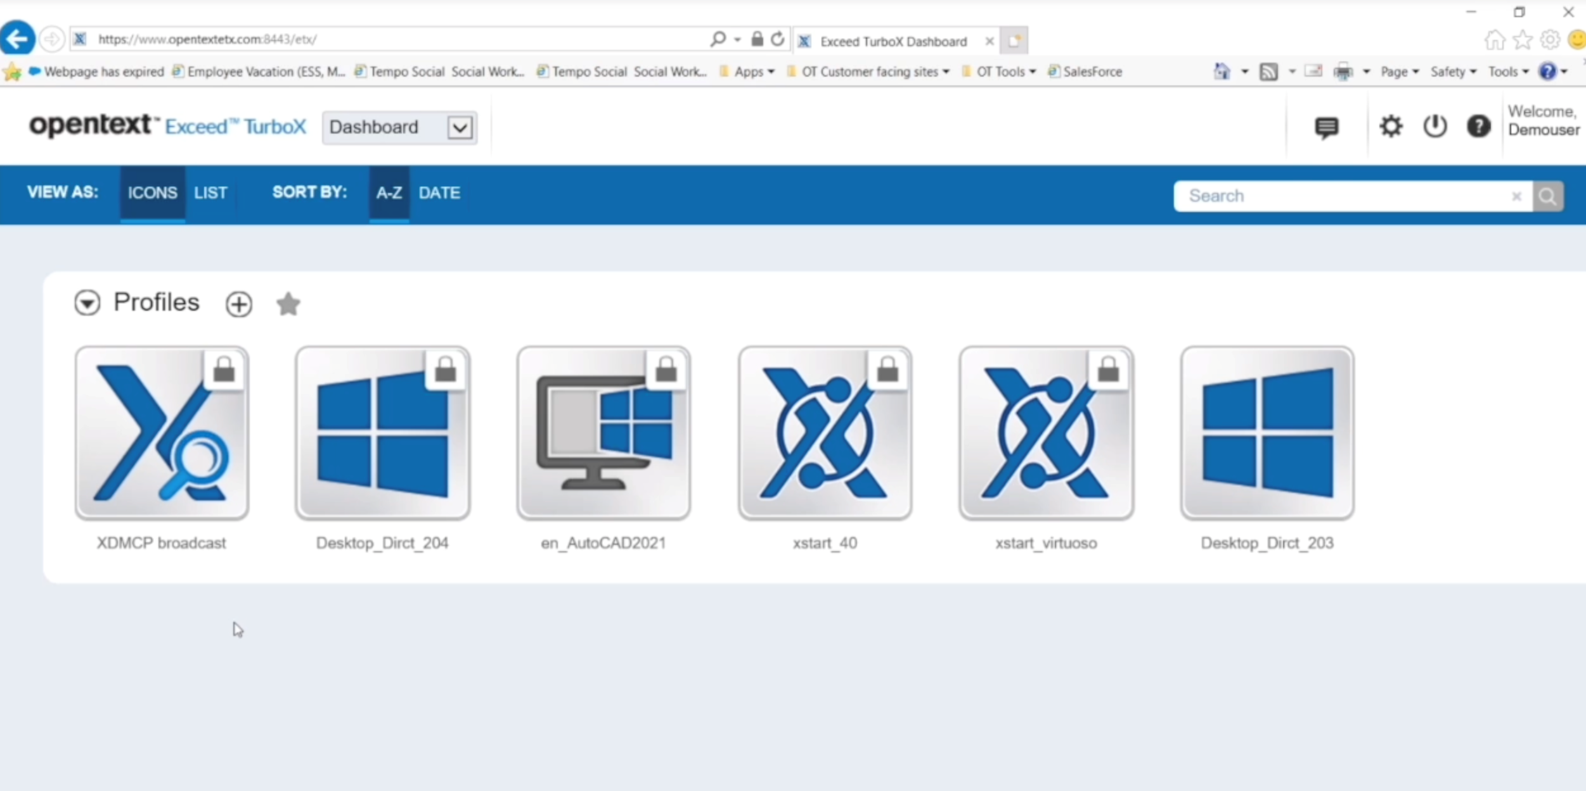
Task: Open the Dashboard dropdown
Action: 399,127
